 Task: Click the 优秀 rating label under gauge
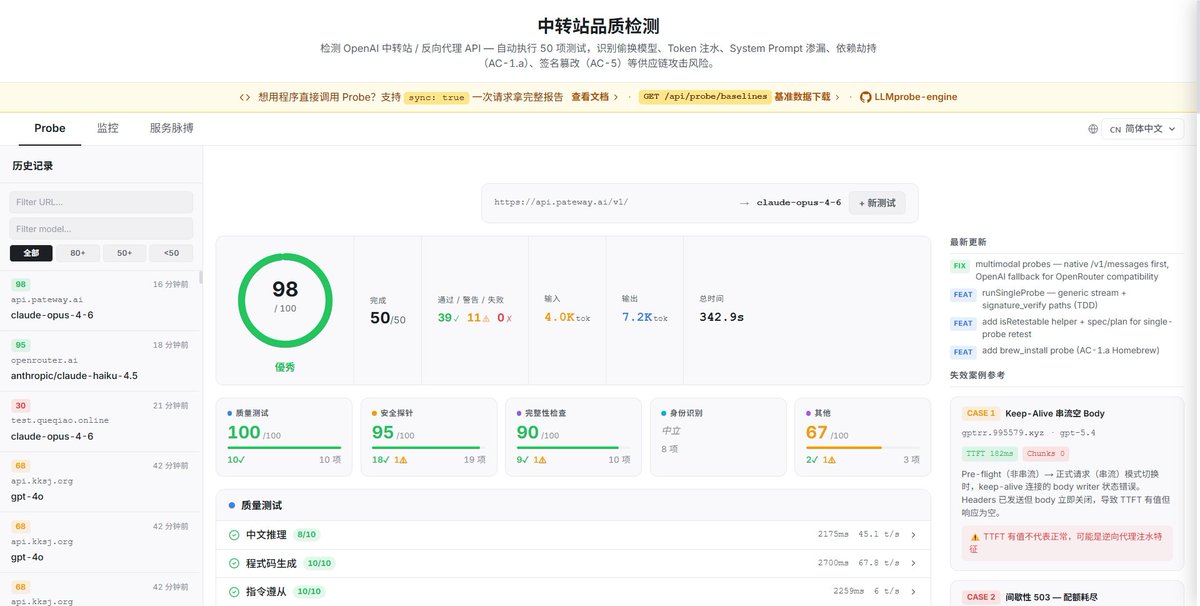pyautogui.click(x=285, y=367)
